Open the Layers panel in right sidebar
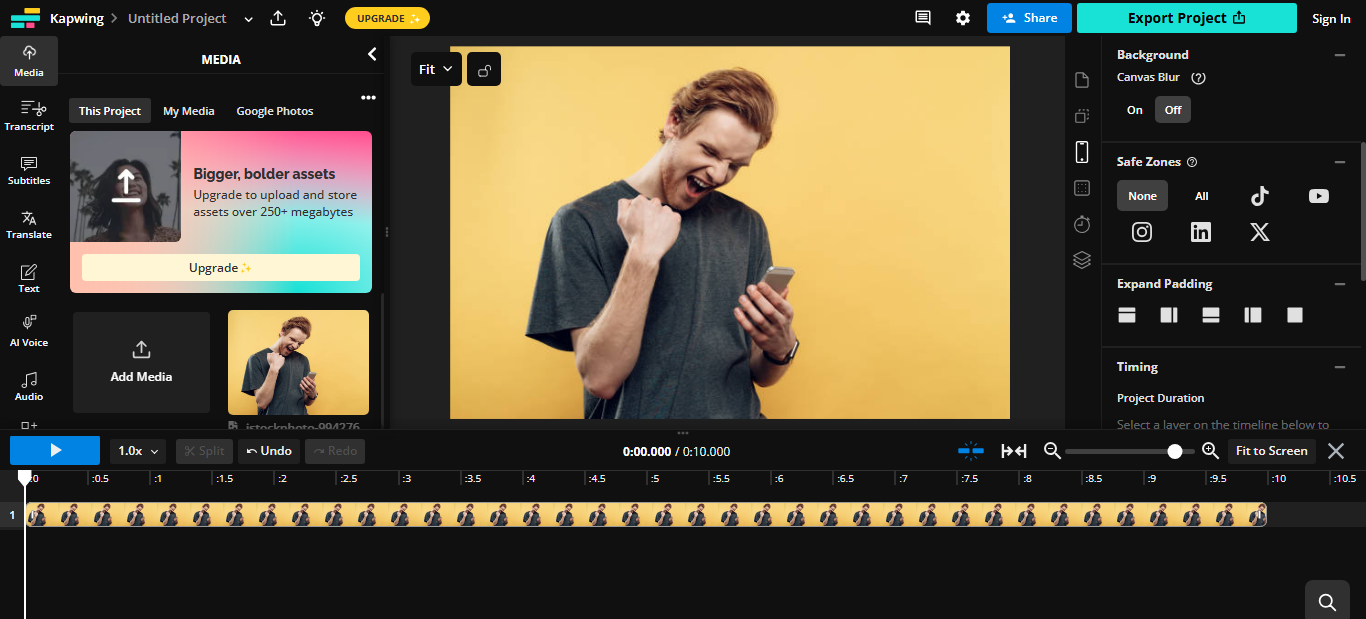This screenshot has width=1366, height=619. coord(1081,259)
